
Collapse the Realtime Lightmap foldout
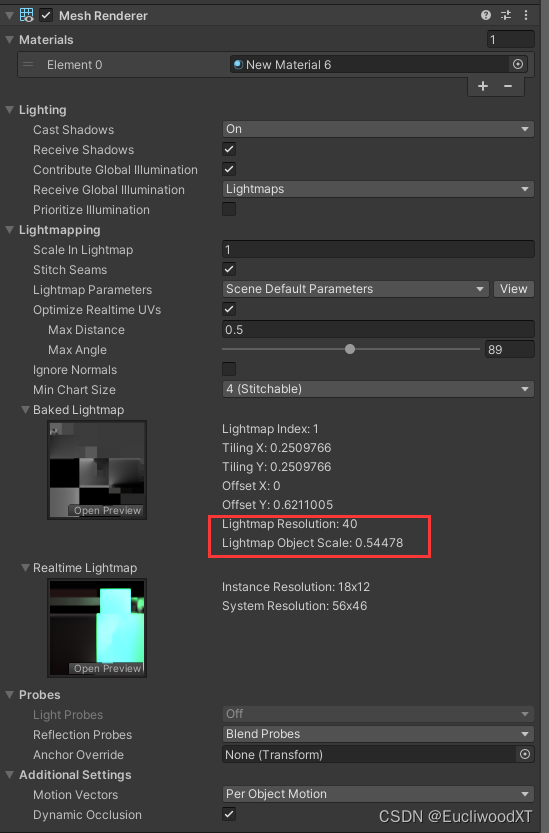25,567
